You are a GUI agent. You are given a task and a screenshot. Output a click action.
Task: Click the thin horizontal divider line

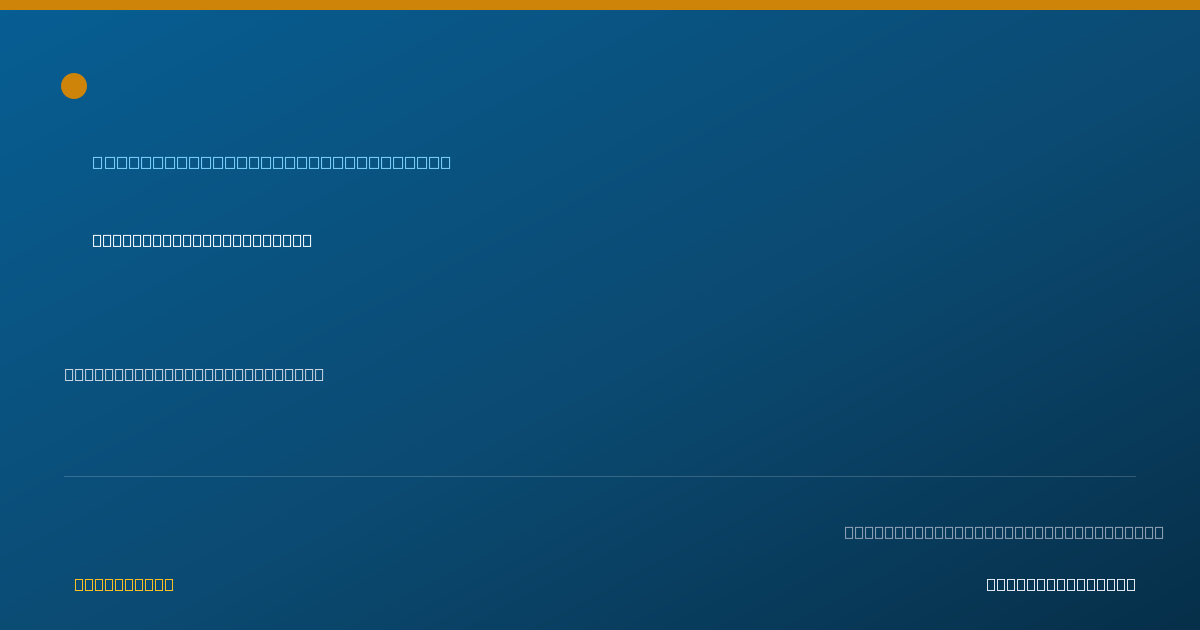click(600, 476)
